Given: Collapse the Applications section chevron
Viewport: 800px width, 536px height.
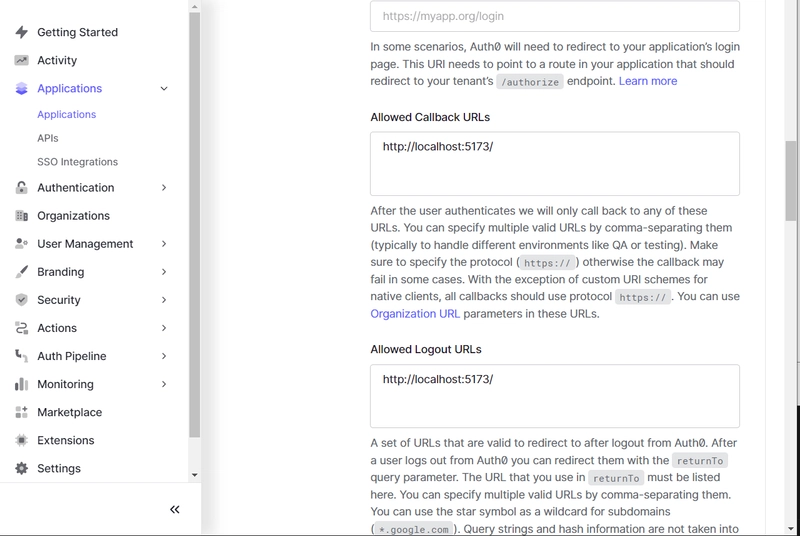Looking at the screenshot, I should click(x=164, y=88).
